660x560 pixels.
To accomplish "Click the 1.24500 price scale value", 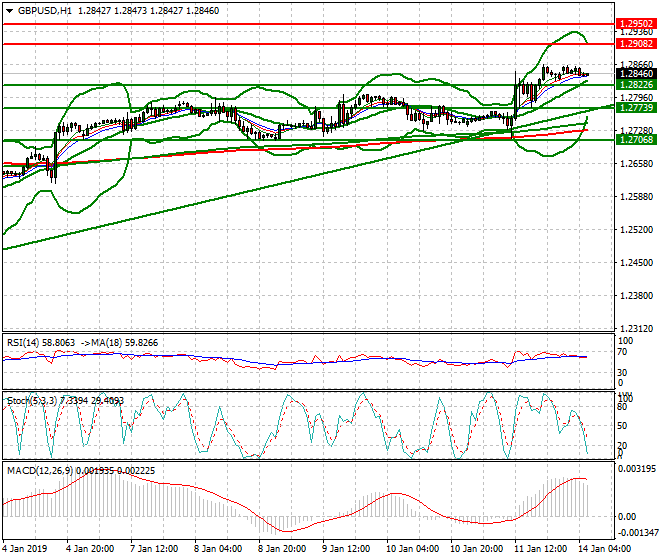I will pyautogui.click(x=636, y=262).
